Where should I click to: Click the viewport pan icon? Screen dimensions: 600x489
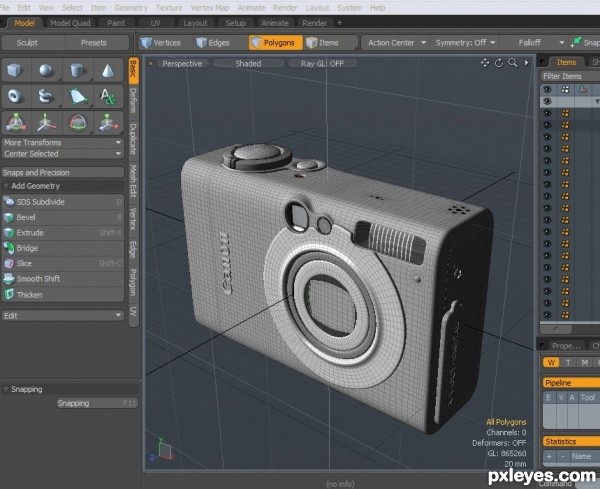(x=485, y=63)
